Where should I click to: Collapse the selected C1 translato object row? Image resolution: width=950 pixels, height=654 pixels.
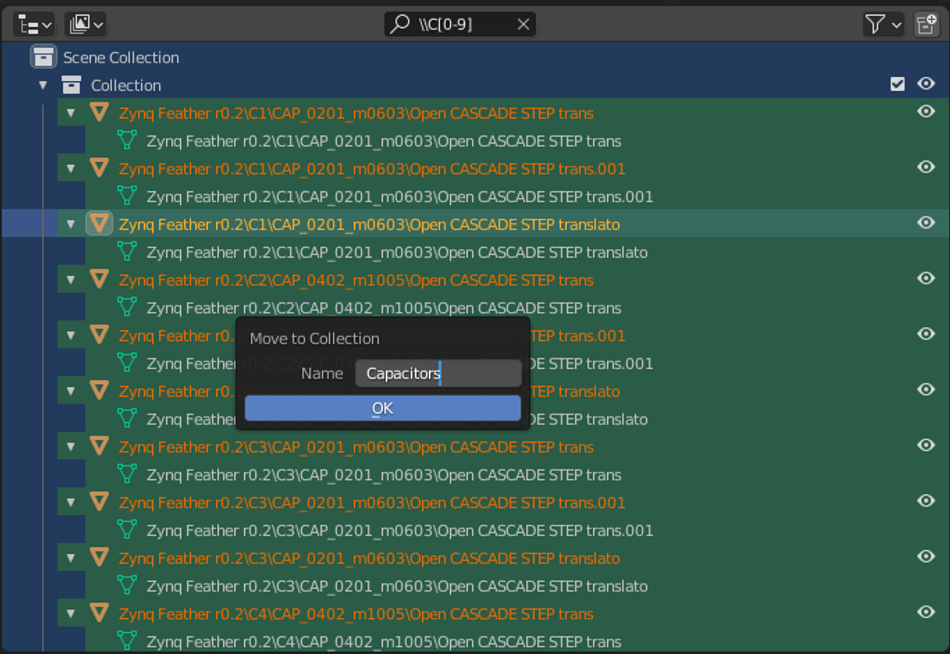[71, 224]
